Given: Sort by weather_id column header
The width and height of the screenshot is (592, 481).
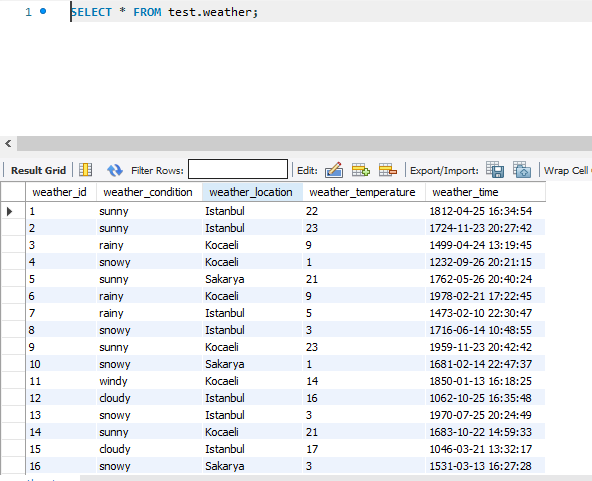Looking at the screenshot, I should click(x=61, y=192).
